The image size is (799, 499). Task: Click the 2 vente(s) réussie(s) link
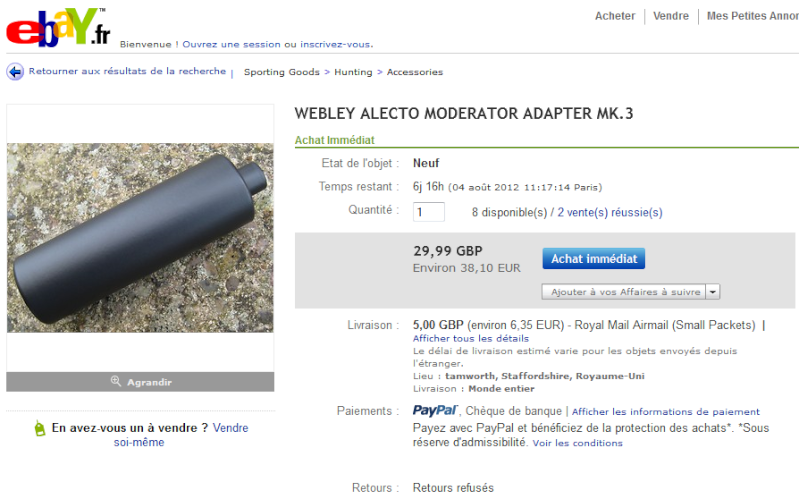[x=610, y=212]
